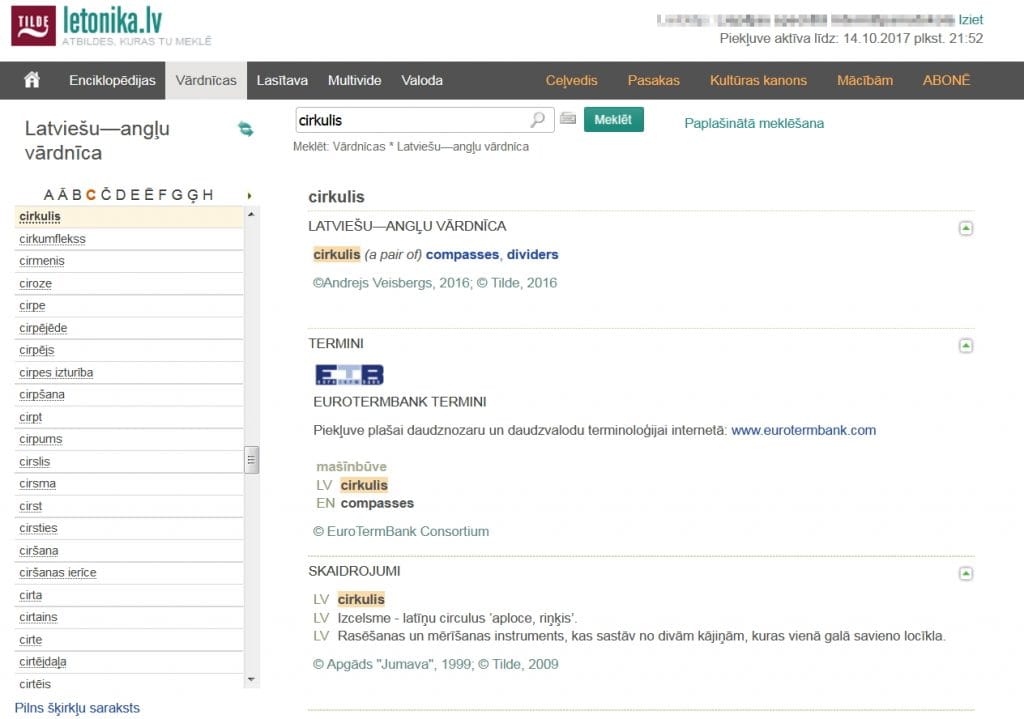
Task: Open the word cirmenis in list
Action: coord(42,261)
